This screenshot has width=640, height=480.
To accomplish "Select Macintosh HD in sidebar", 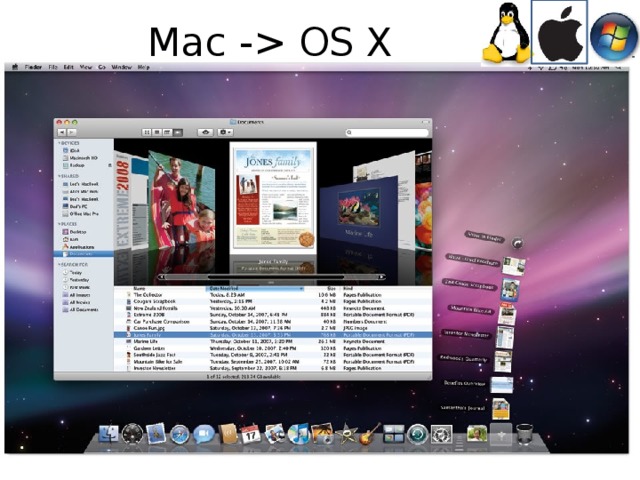I will 80,158.
